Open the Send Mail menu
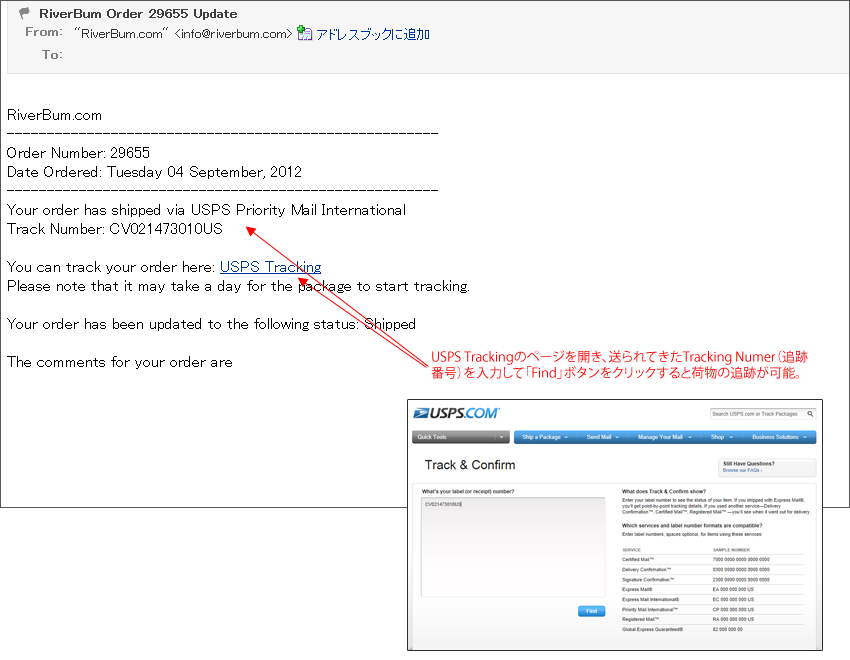Image resolution: width=850 pixels, height=660 pixels. point(602,437)
